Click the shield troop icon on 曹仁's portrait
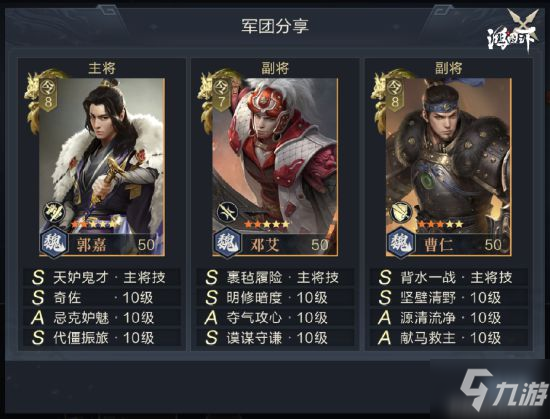 click(401, 212)
